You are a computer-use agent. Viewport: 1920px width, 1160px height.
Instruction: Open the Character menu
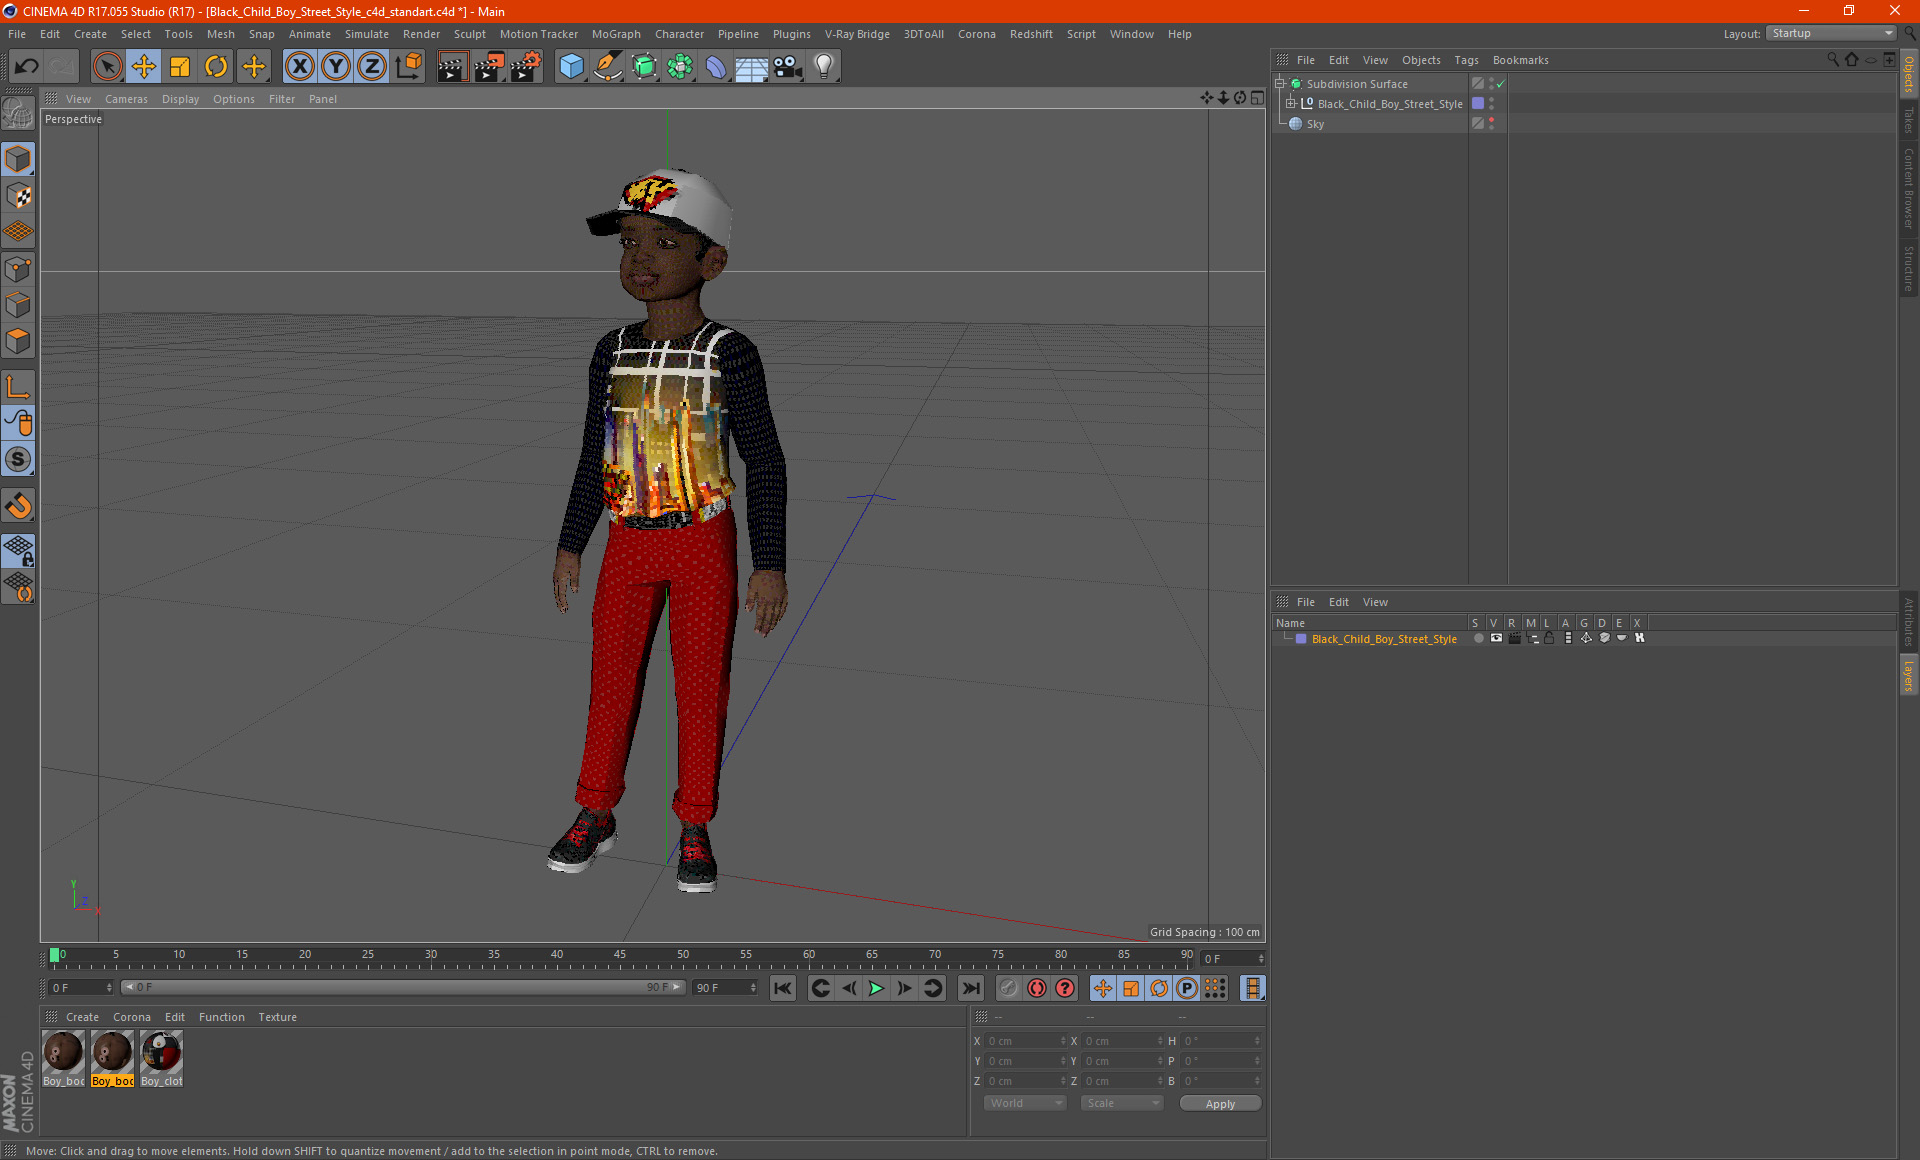pos(679,34)
